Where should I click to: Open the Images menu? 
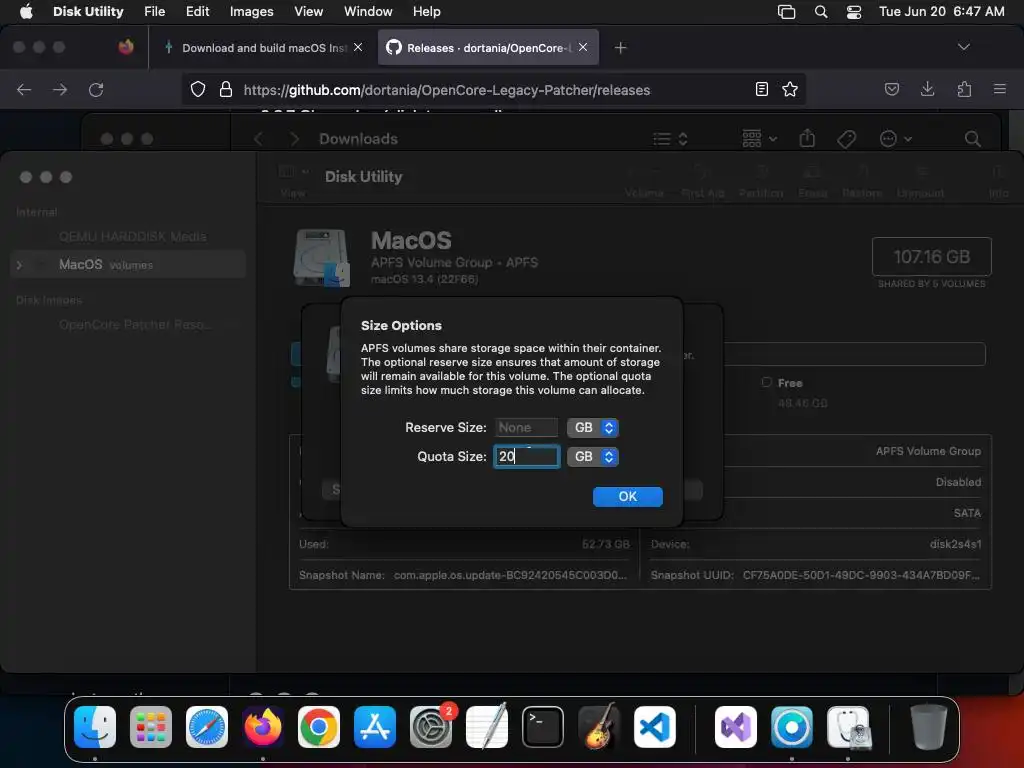pyautogui.click(x=251, y=12)
